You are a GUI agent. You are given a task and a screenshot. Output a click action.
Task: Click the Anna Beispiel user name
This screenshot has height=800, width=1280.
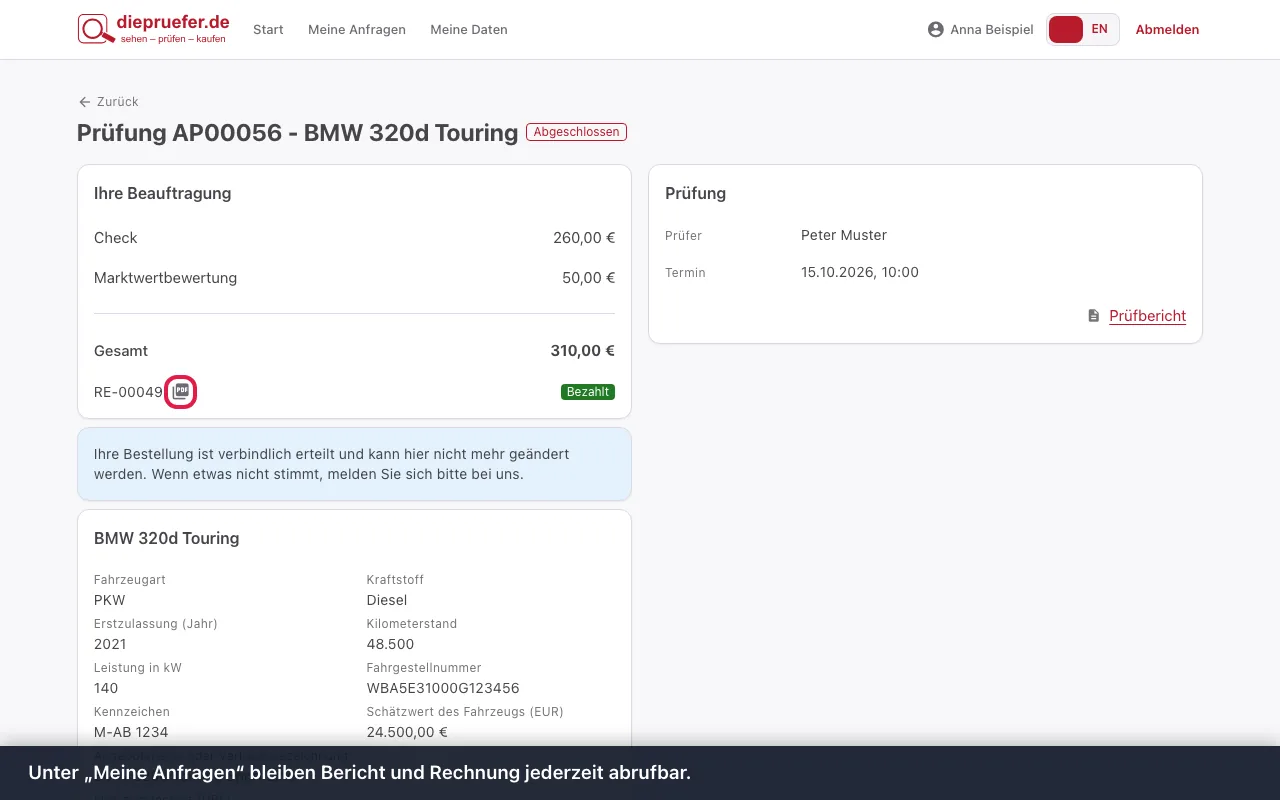click(992, 30)
